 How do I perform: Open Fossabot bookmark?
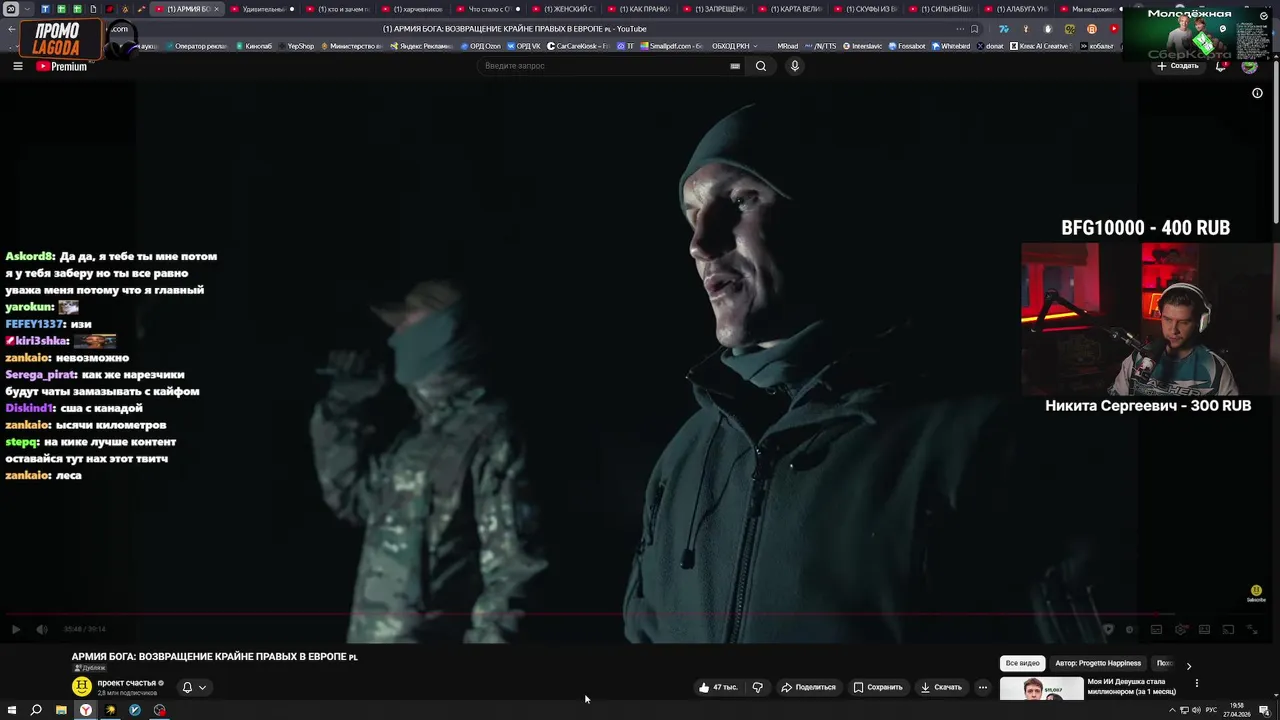[x=906, y=46]
